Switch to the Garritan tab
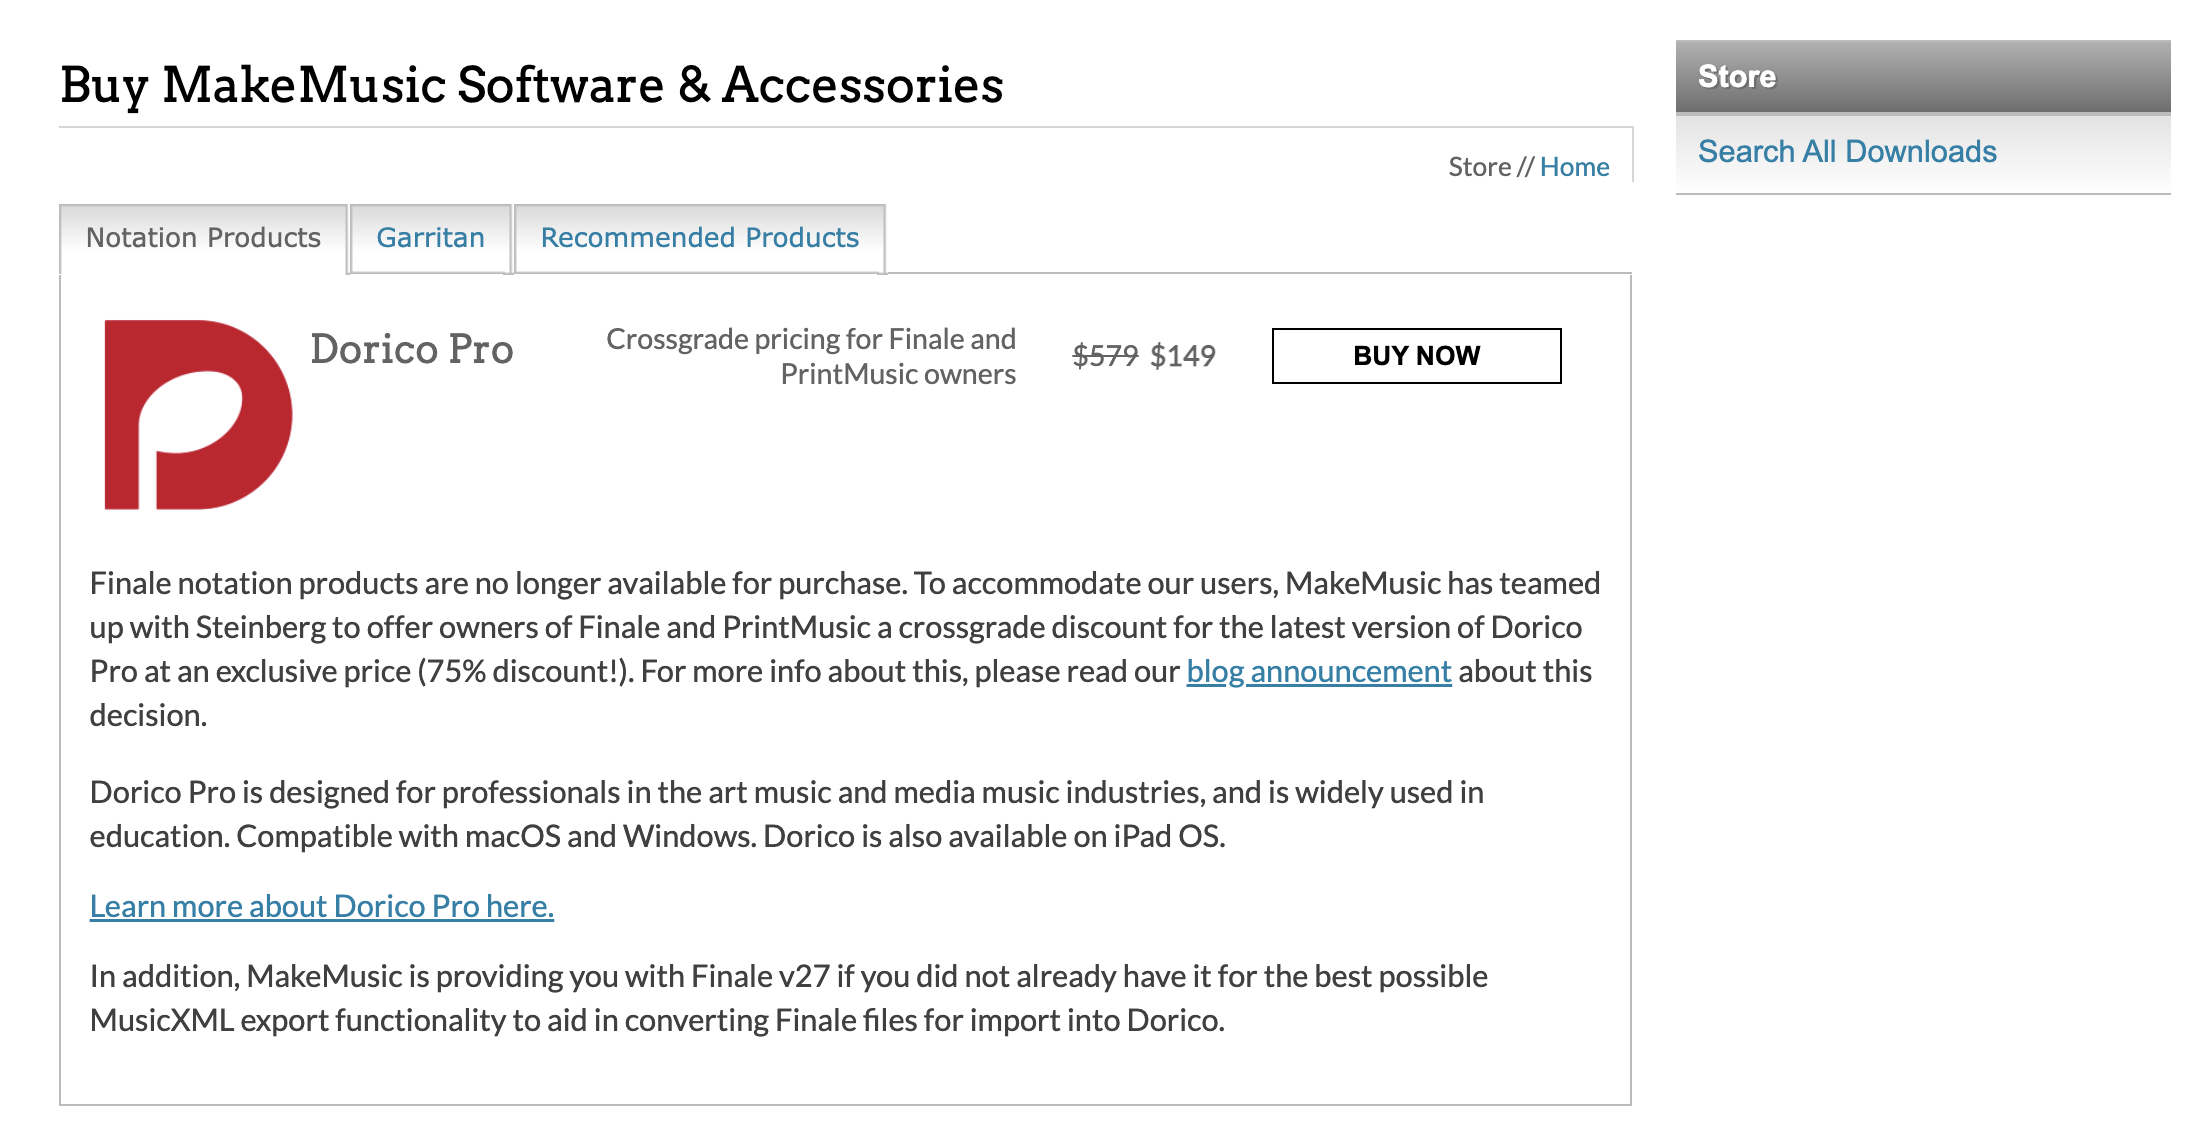The height and width of the screenshot is (1124, 2192). (430, 238)
